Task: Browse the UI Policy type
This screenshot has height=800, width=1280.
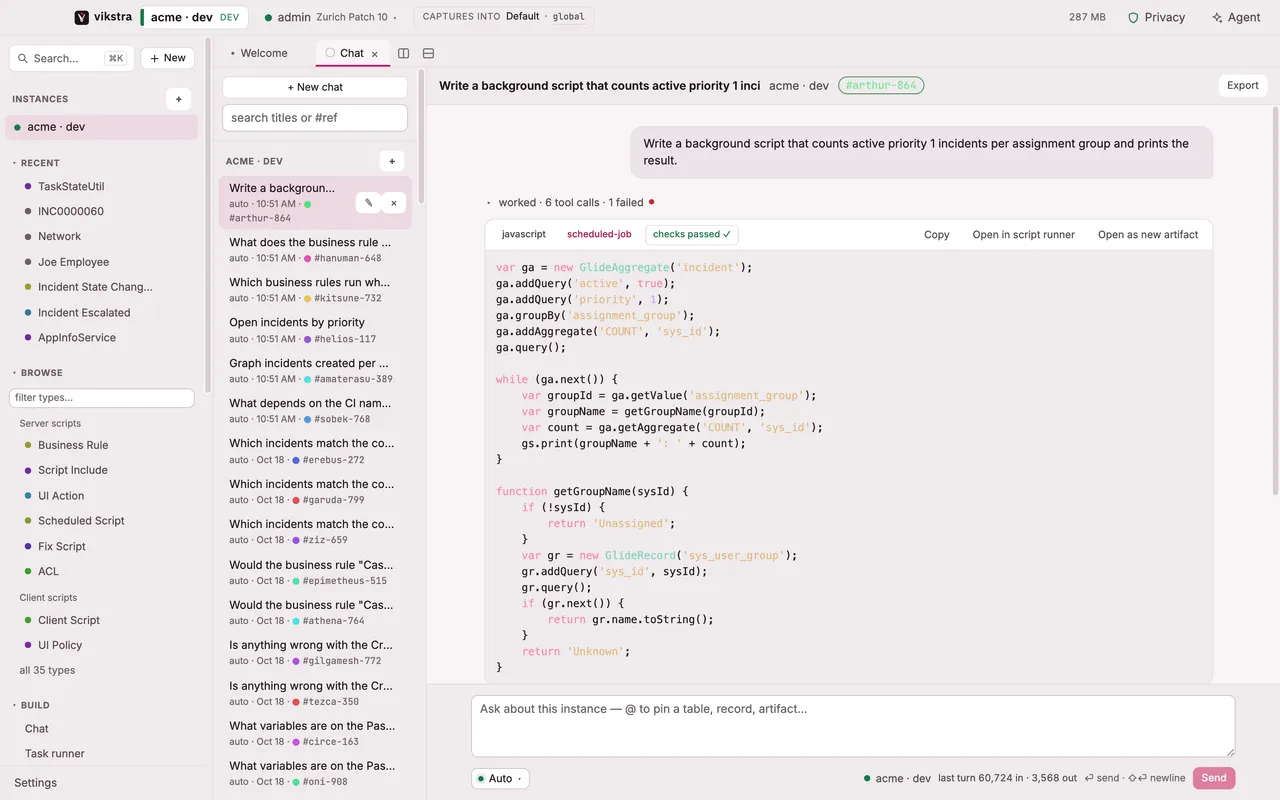Action: point(60,645)
